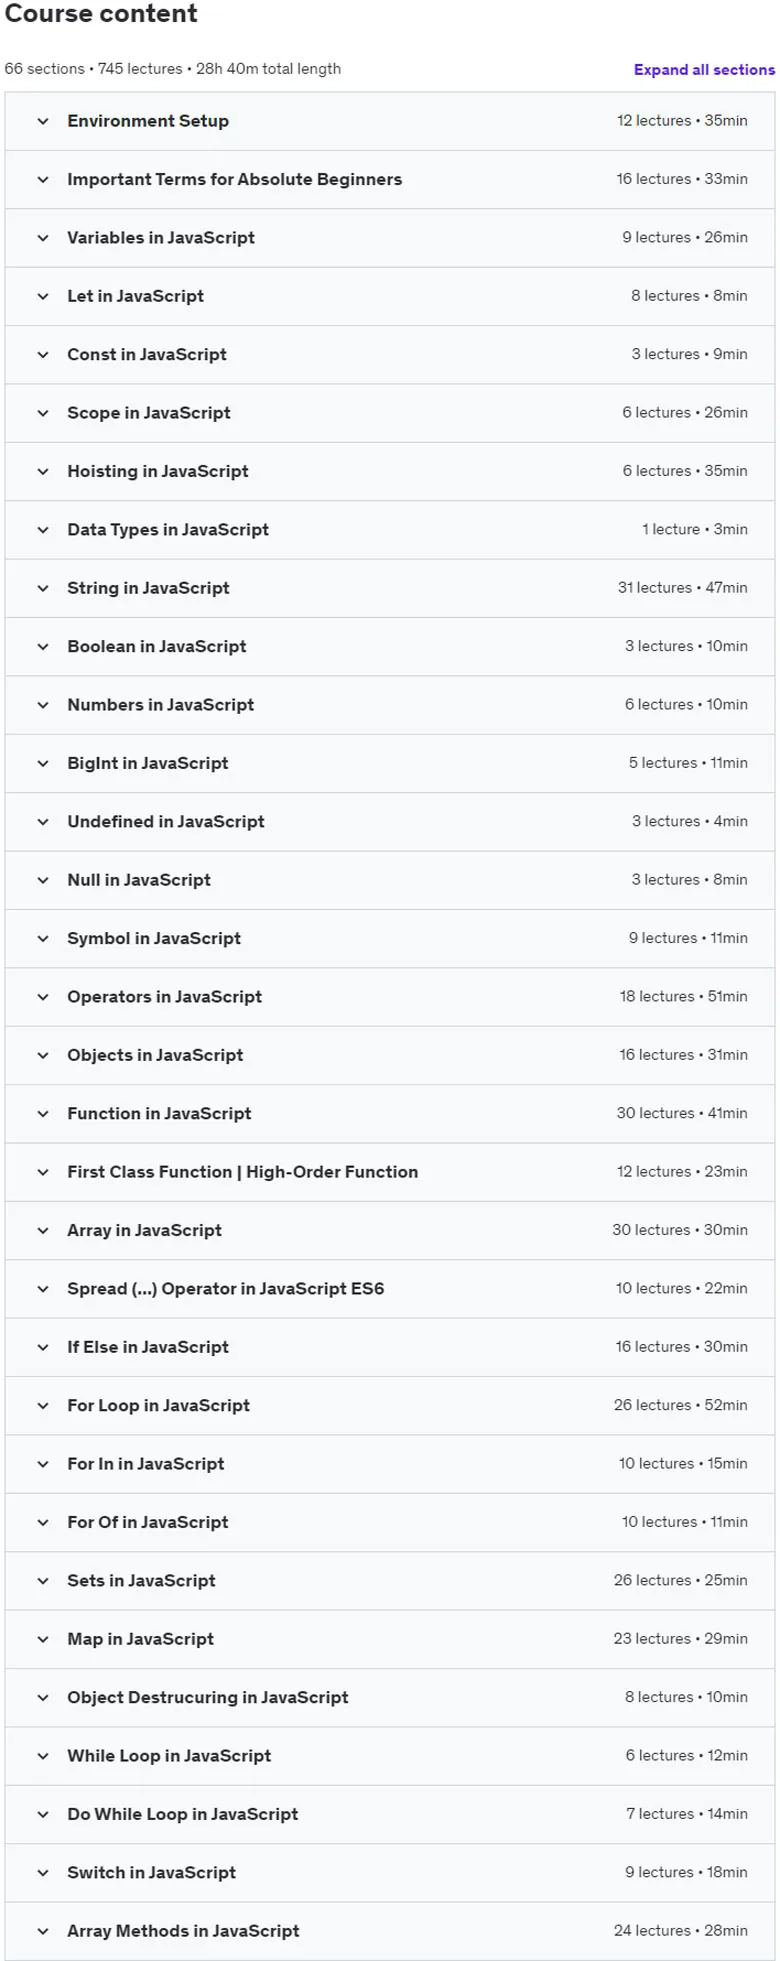Expand all sections link
Screen dimensions: 780x1961
pyautogui.click(x=704, y=70)
